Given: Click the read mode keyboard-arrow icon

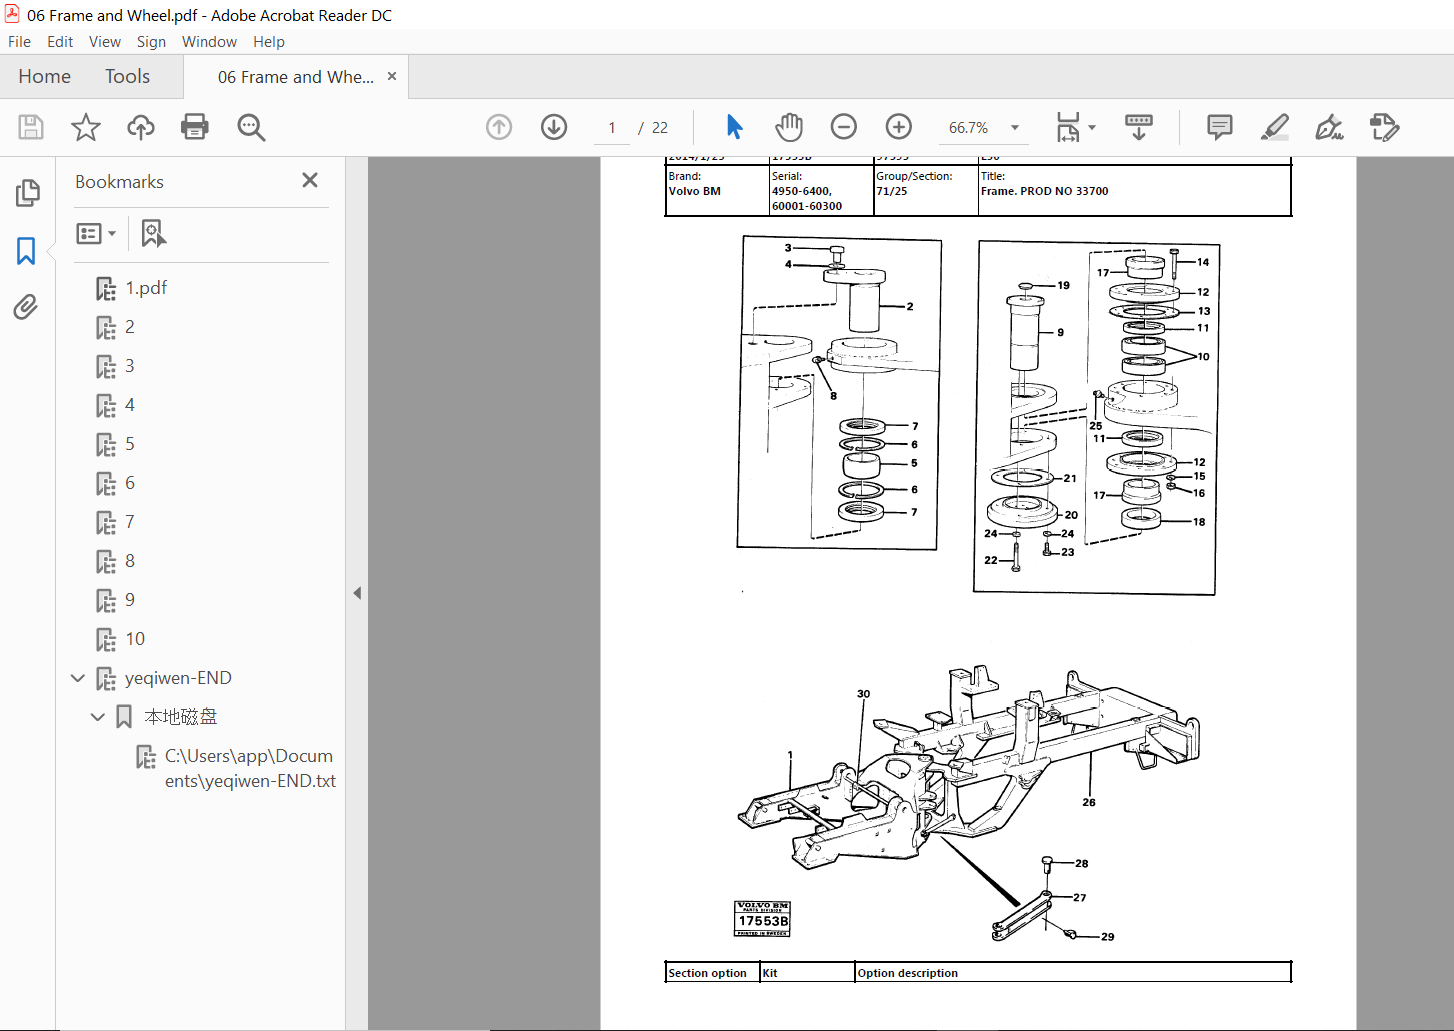Looking at the screenshot, I should pos(1139,127).
